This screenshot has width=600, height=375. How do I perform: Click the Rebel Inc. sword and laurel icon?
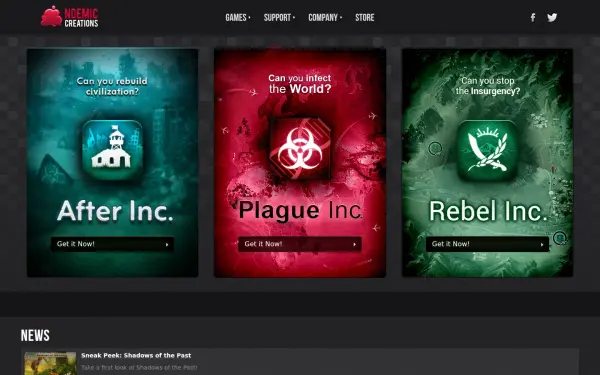point(488,150)
